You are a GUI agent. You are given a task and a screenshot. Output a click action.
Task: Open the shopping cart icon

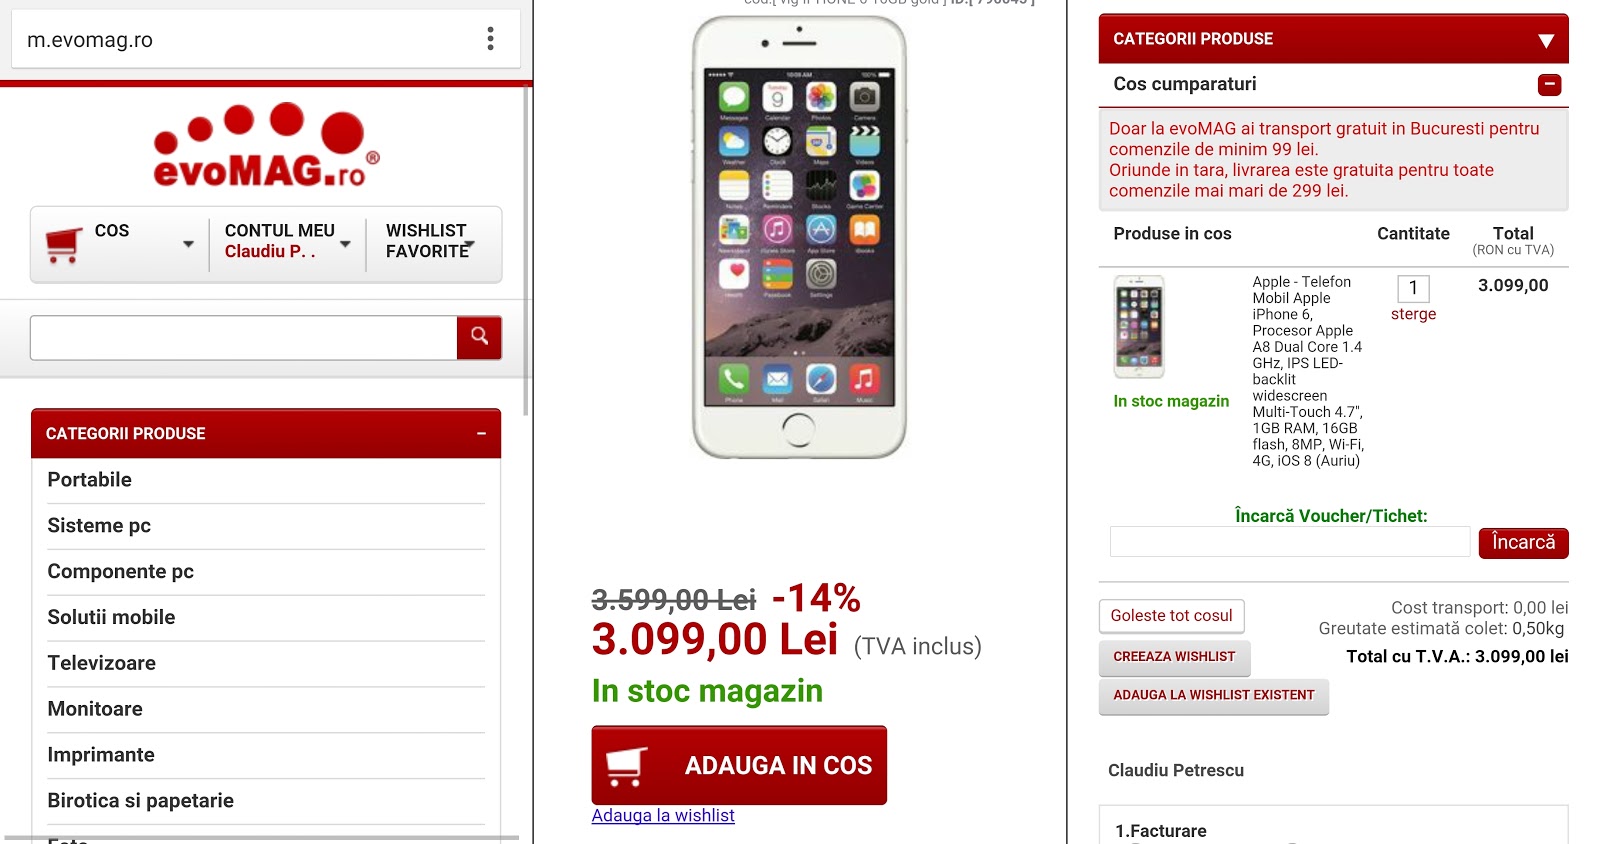pyautogui.click(x=64, y=245)
